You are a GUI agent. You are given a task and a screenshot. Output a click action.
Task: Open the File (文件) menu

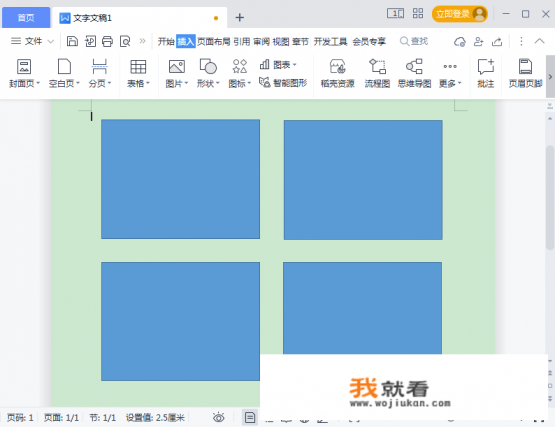coord(27,41)
